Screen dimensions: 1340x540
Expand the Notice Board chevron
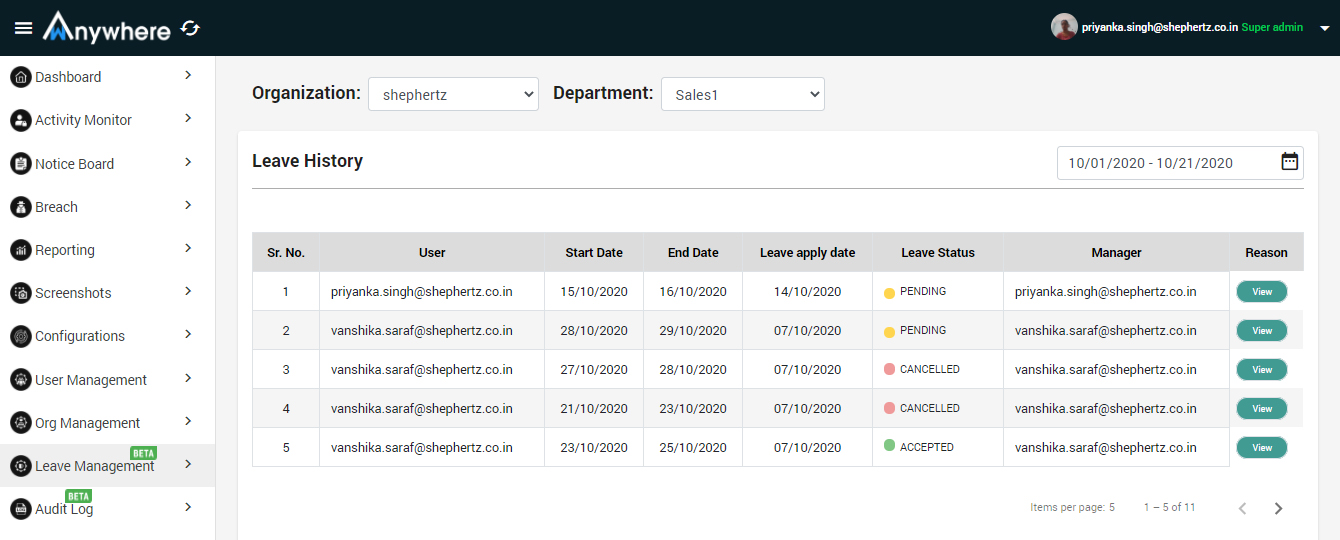(x=188, y=162)
